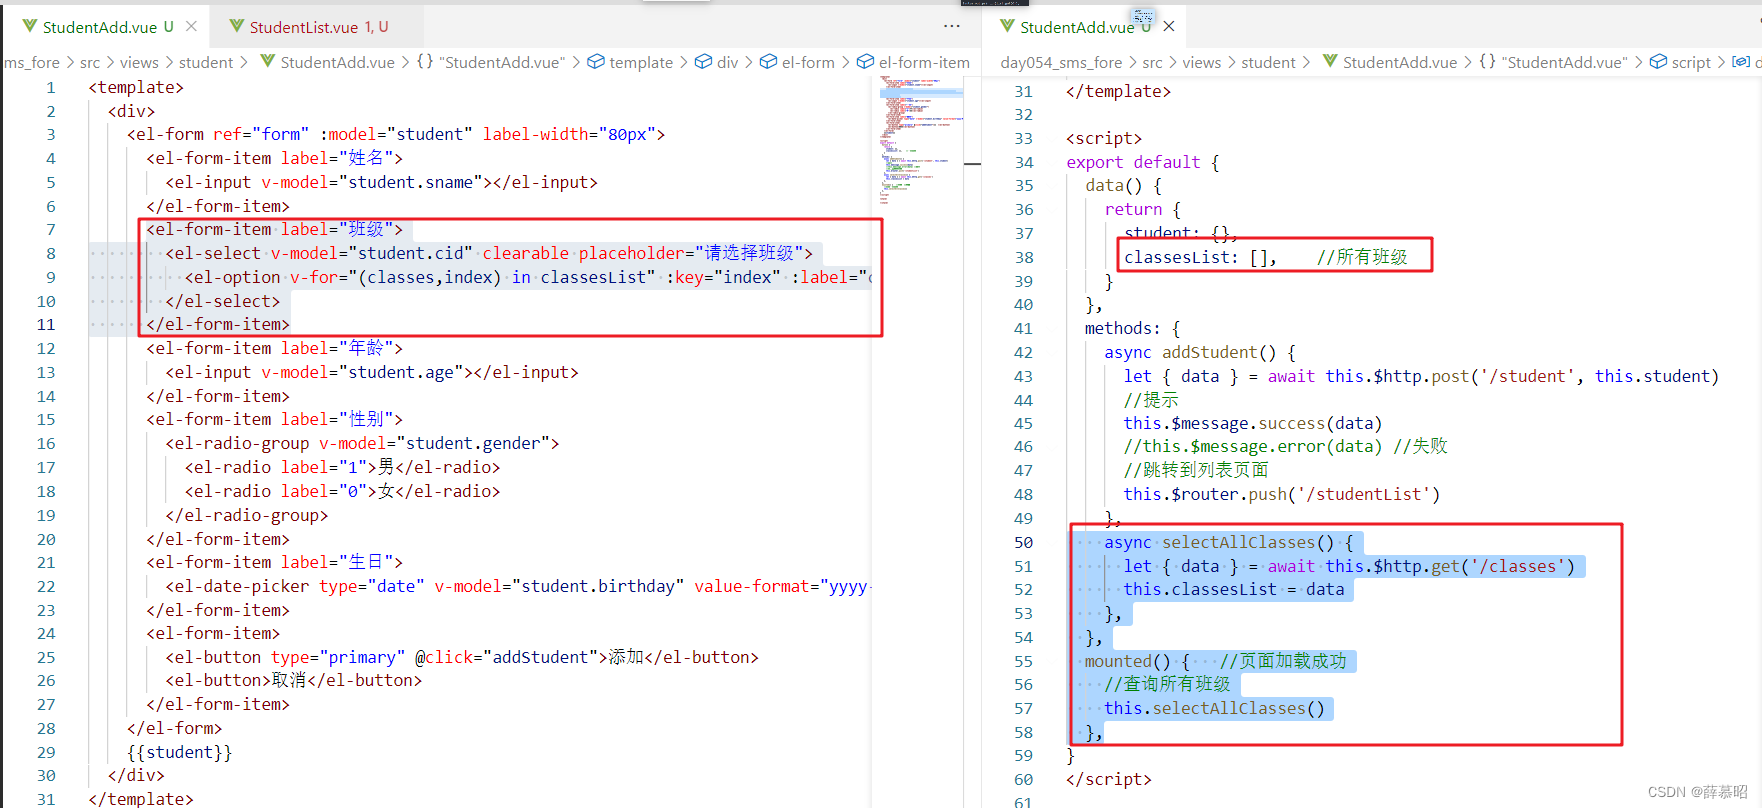This screenshot has height=808, width=1762.
Task: Click the 'student.age' el-input line
Action: (372, 372)
